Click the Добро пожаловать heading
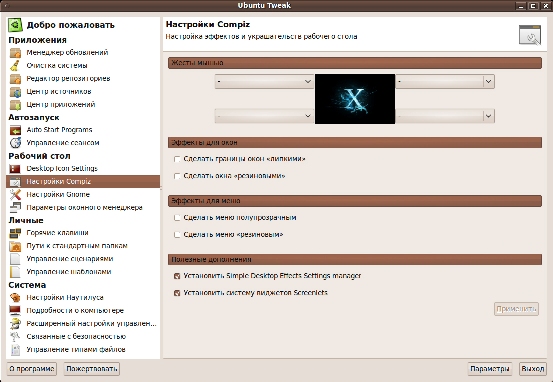The width and height of the screenshot is (553, 382). 71,25
